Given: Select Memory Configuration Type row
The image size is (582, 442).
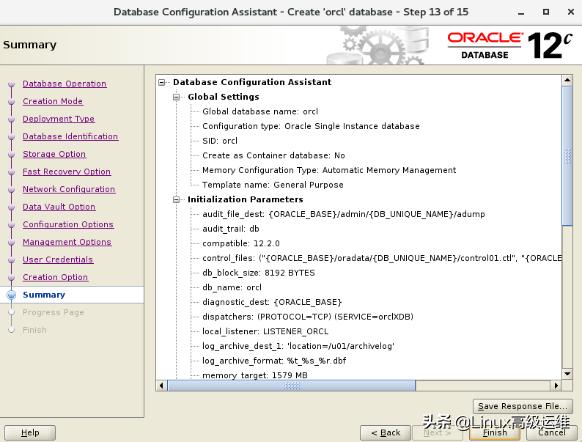Looking at the screenshot, I should 329,170.
